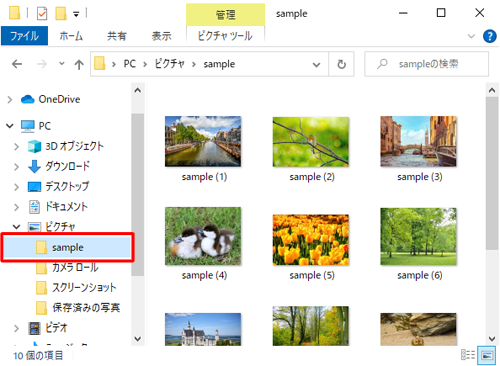Collapse the ピクチャ tree node
This screenshot has width=500, height=366.
pyautogui.click(x=16, y=227)
